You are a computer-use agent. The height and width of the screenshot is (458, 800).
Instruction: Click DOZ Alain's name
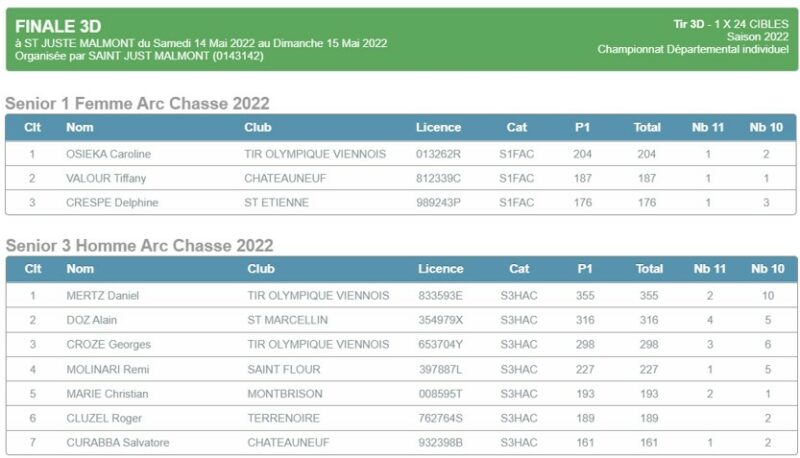93,320
